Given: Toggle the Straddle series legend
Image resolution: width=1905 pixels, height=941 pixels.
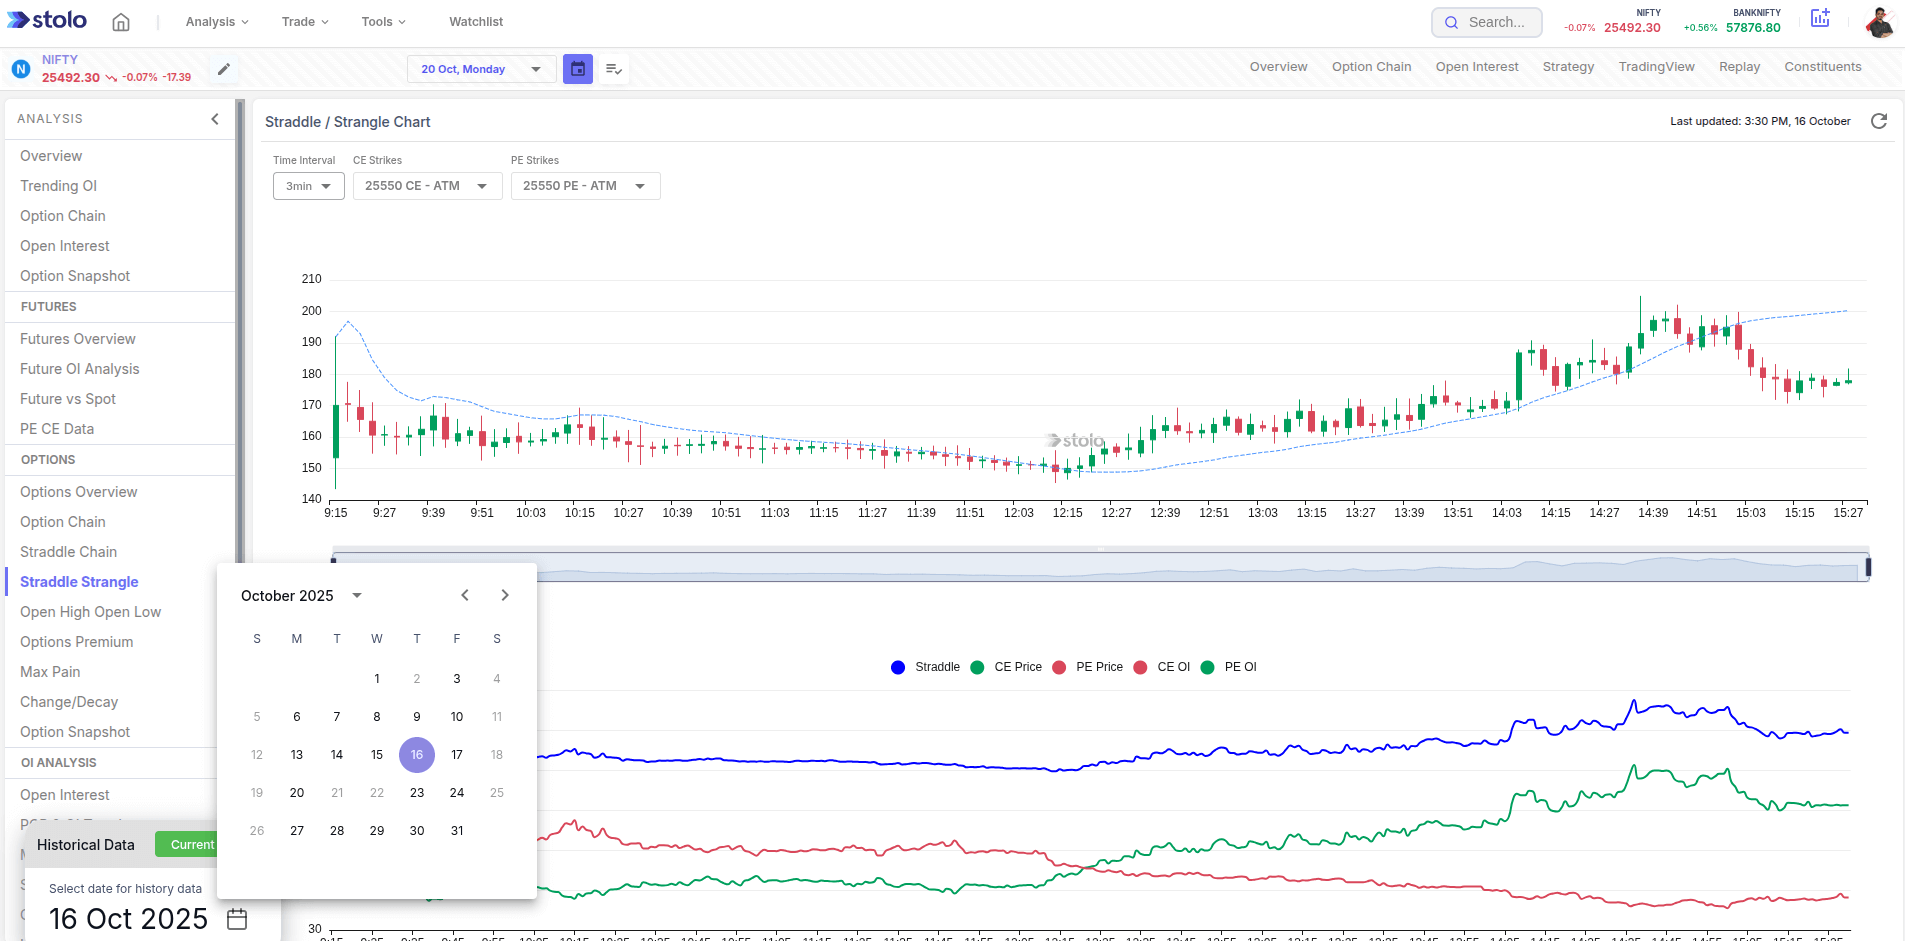Looking at the screenshot, I should (x=926, y=667).
